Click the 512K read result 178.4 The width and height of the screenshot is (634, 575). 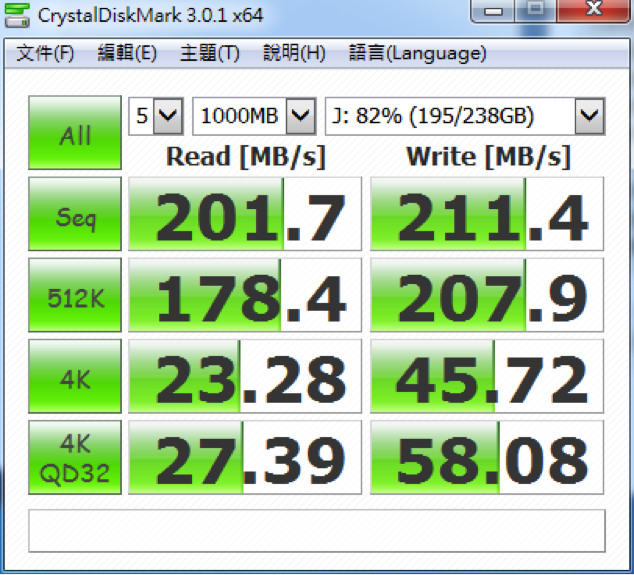click(245, 295)
